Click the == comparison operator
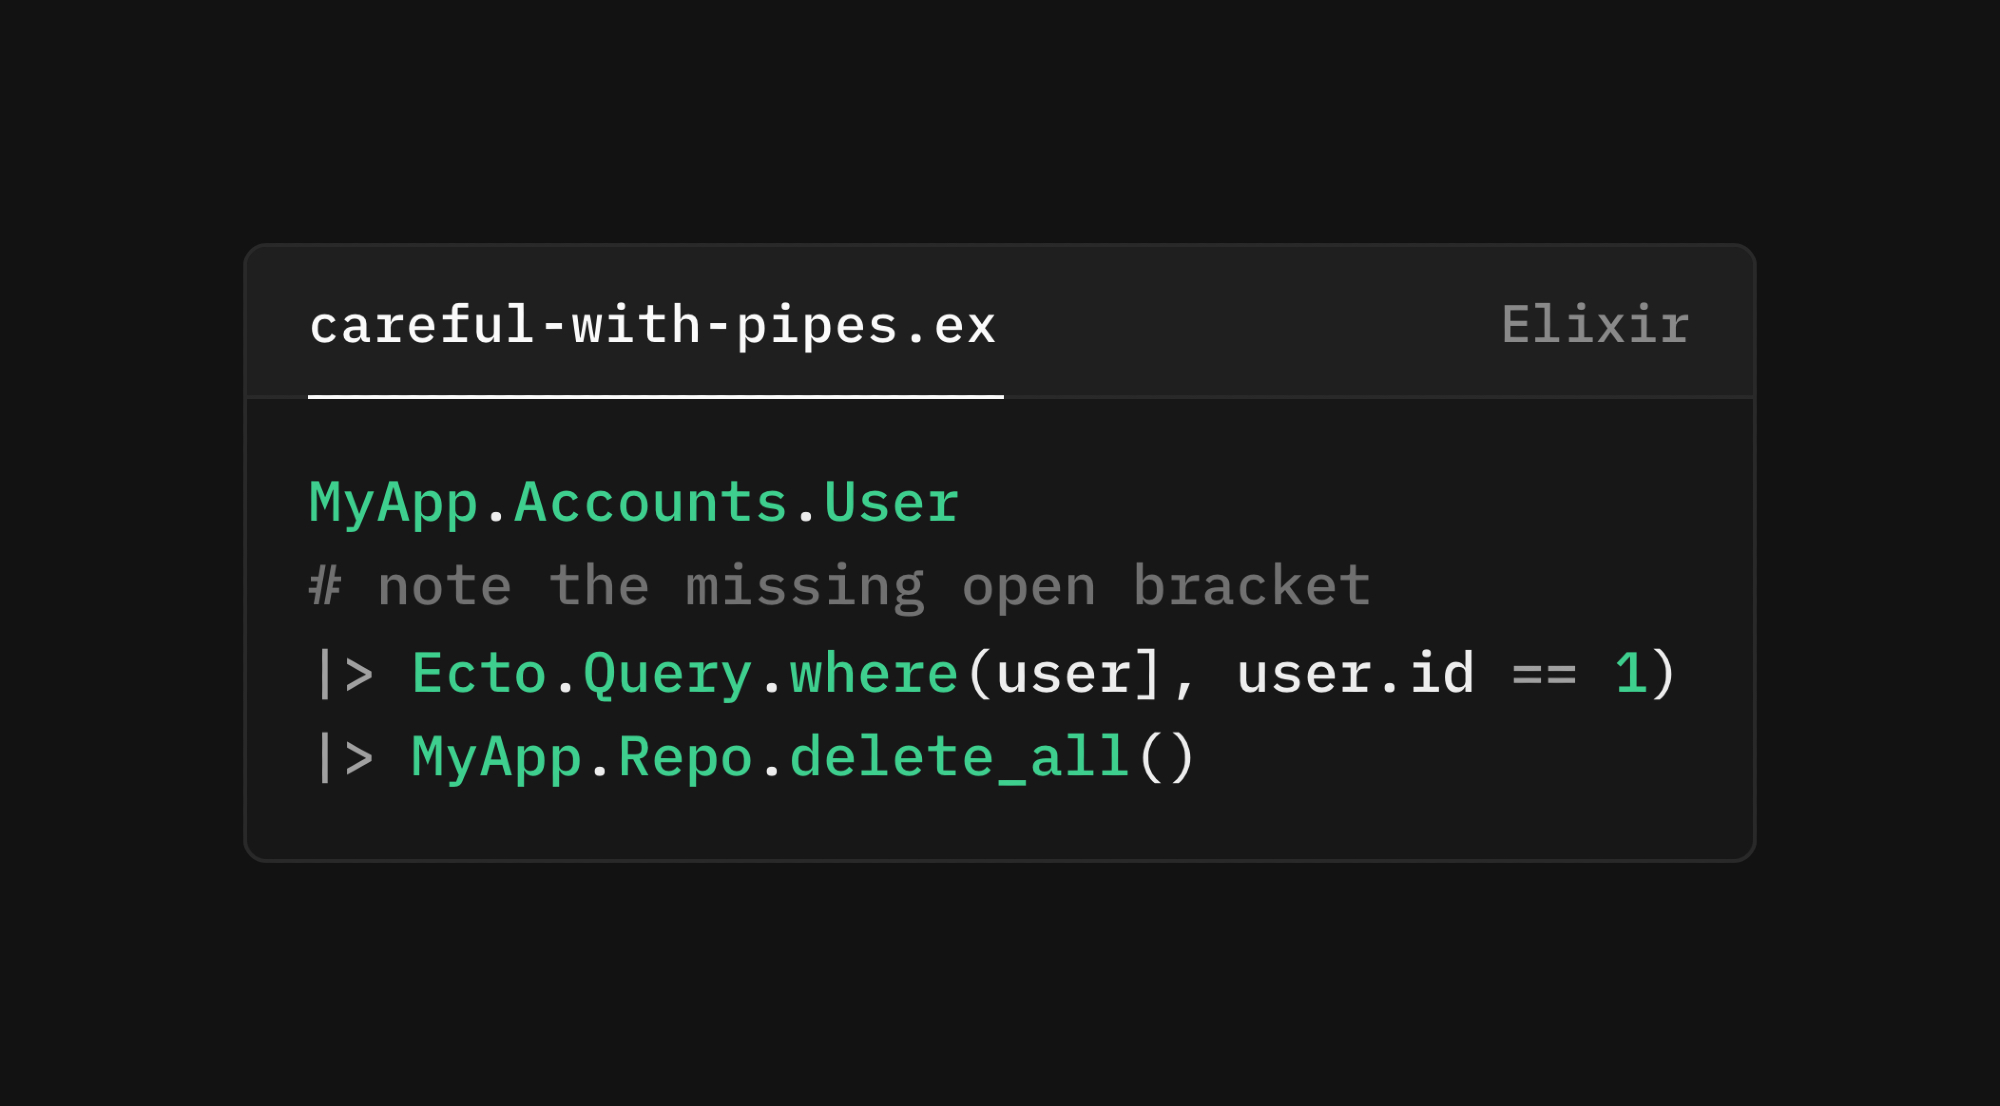This screenshot has height=1106, width=2000. tap(1544, 674)
